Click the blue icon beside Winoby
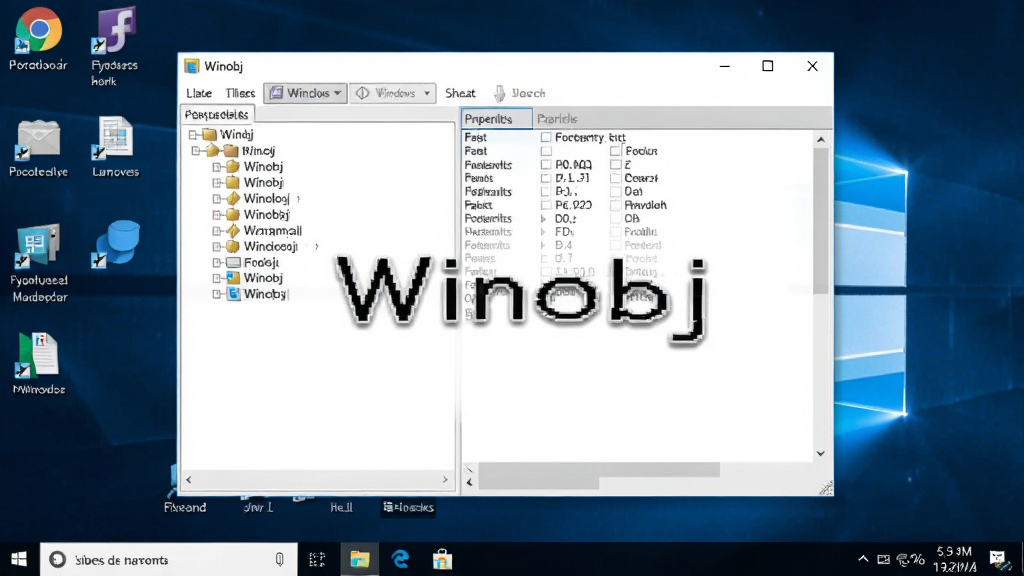1024x576 pixels. (x=233, y=294)
